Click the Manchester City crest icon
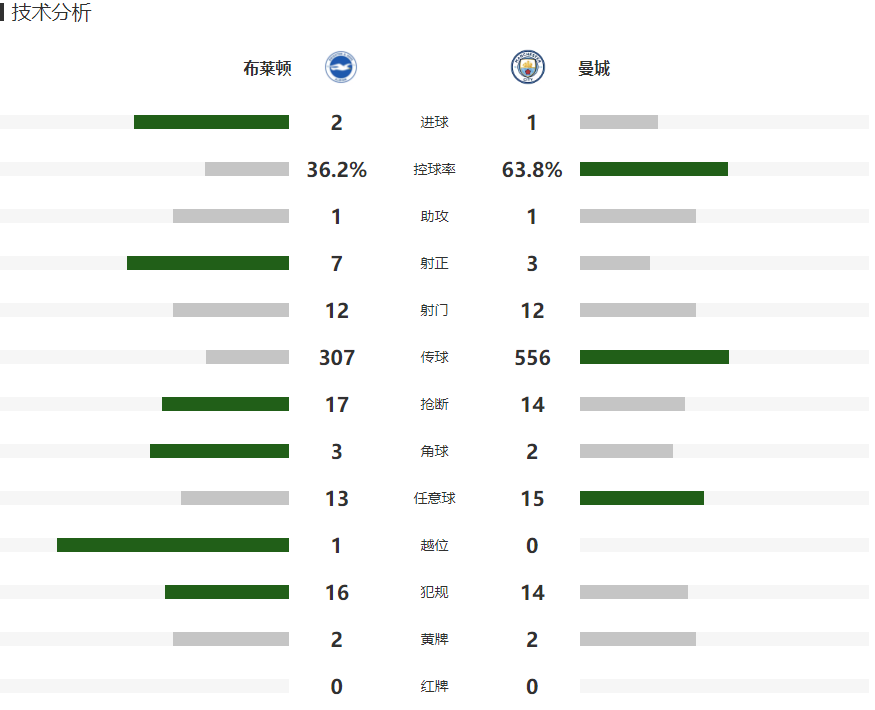The width and height of the screenshot is (875, 710). pos(528,67)
